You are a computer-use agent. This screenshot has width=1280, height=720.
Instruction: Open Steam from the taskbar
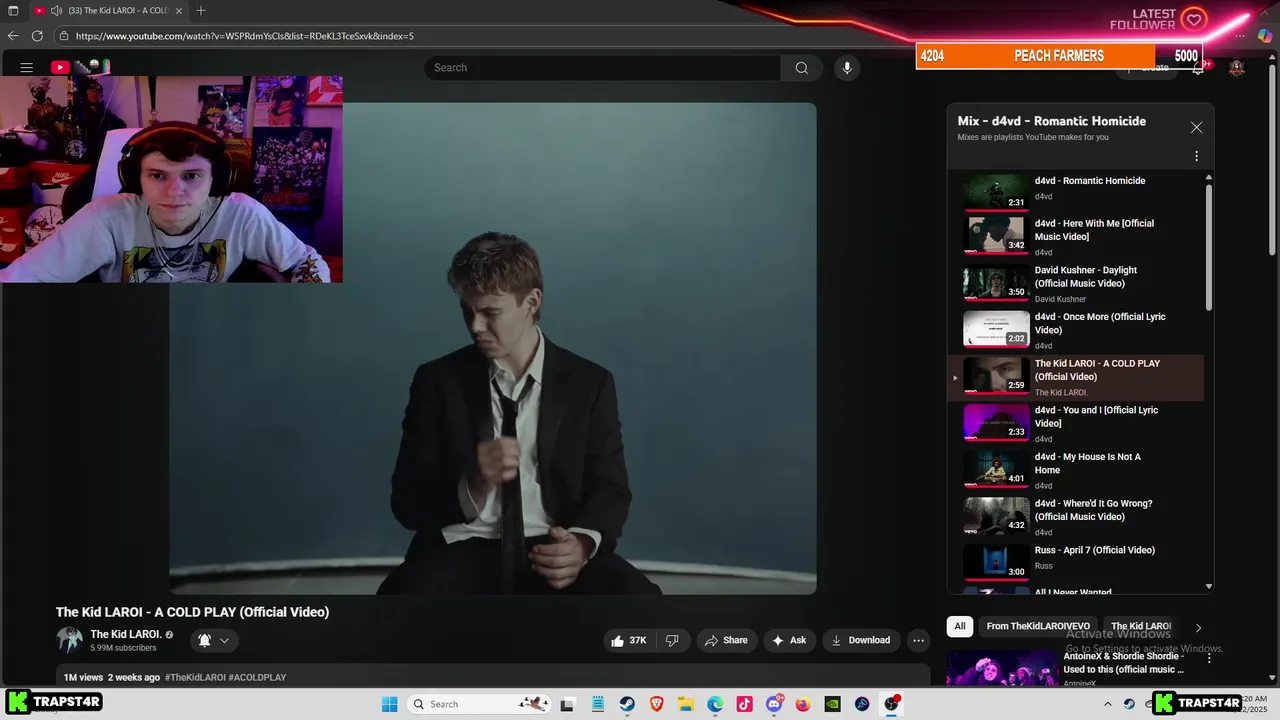point(627,704)
